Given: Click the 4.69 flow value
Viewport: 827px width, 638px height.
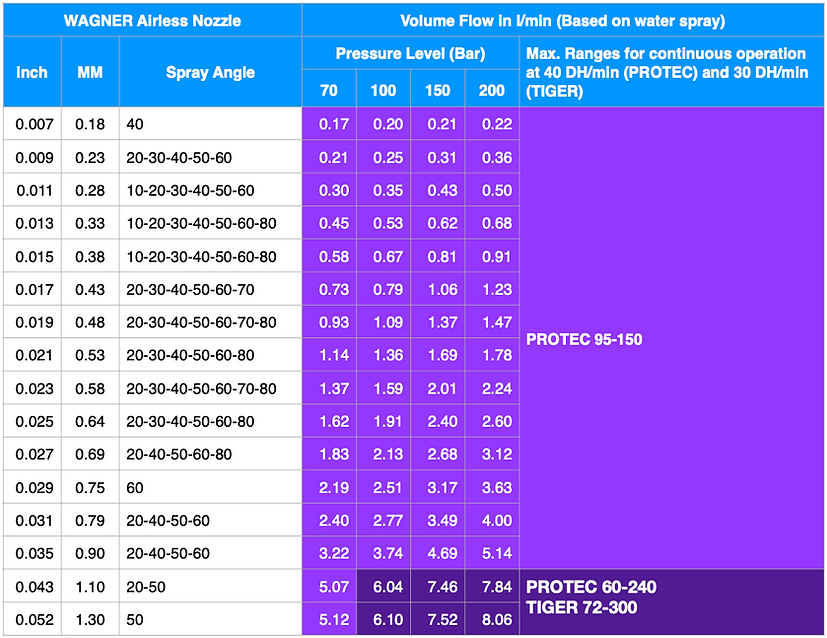Looking at the screenshot, I should [x=438, y=553].
